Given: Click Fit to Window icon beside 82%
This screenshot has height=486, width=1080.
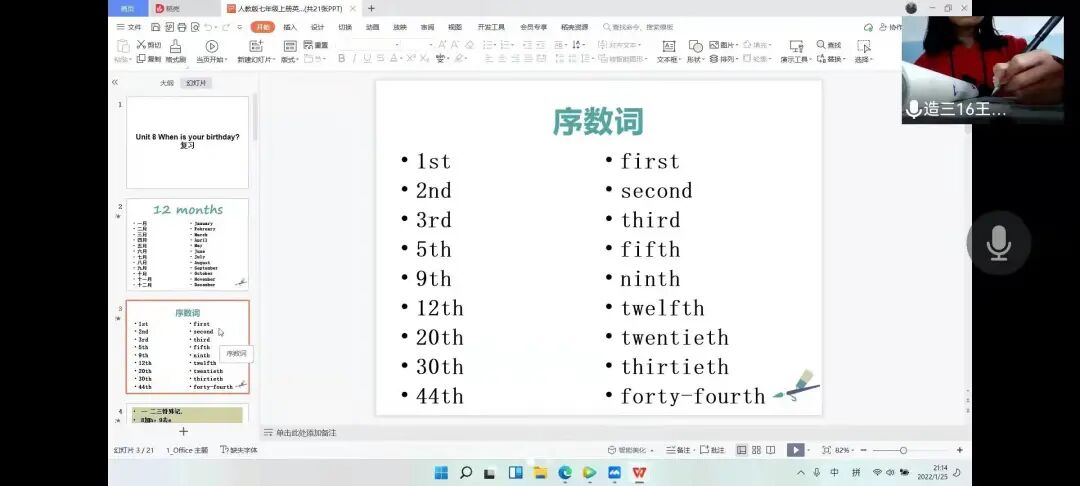Looking at the screenshot, I should pyautogui.click(x=827, y=450).
